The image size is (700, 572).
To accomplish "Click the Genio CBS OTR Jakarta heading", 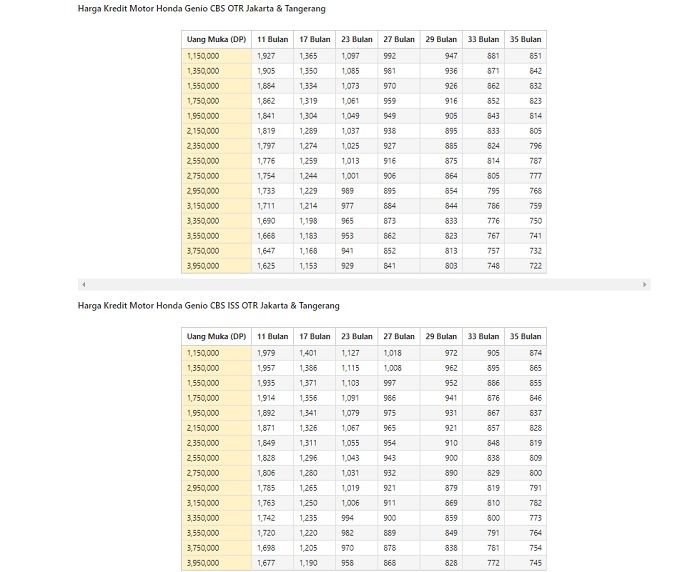I will (x=201, y=8).
